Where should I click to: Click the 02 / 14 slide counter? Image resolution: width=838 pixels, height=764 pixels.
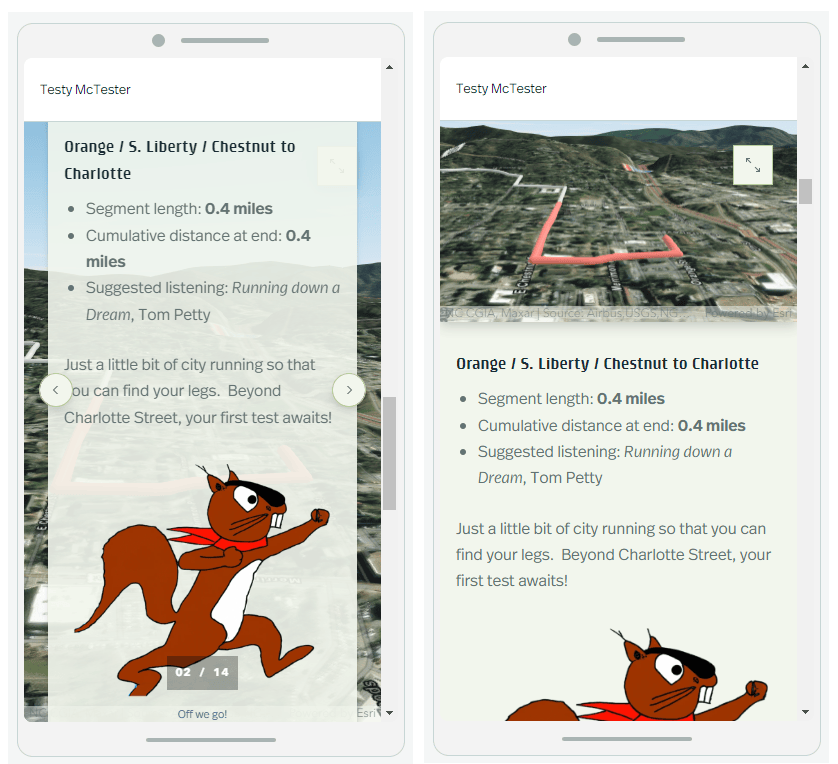(202, 672)
